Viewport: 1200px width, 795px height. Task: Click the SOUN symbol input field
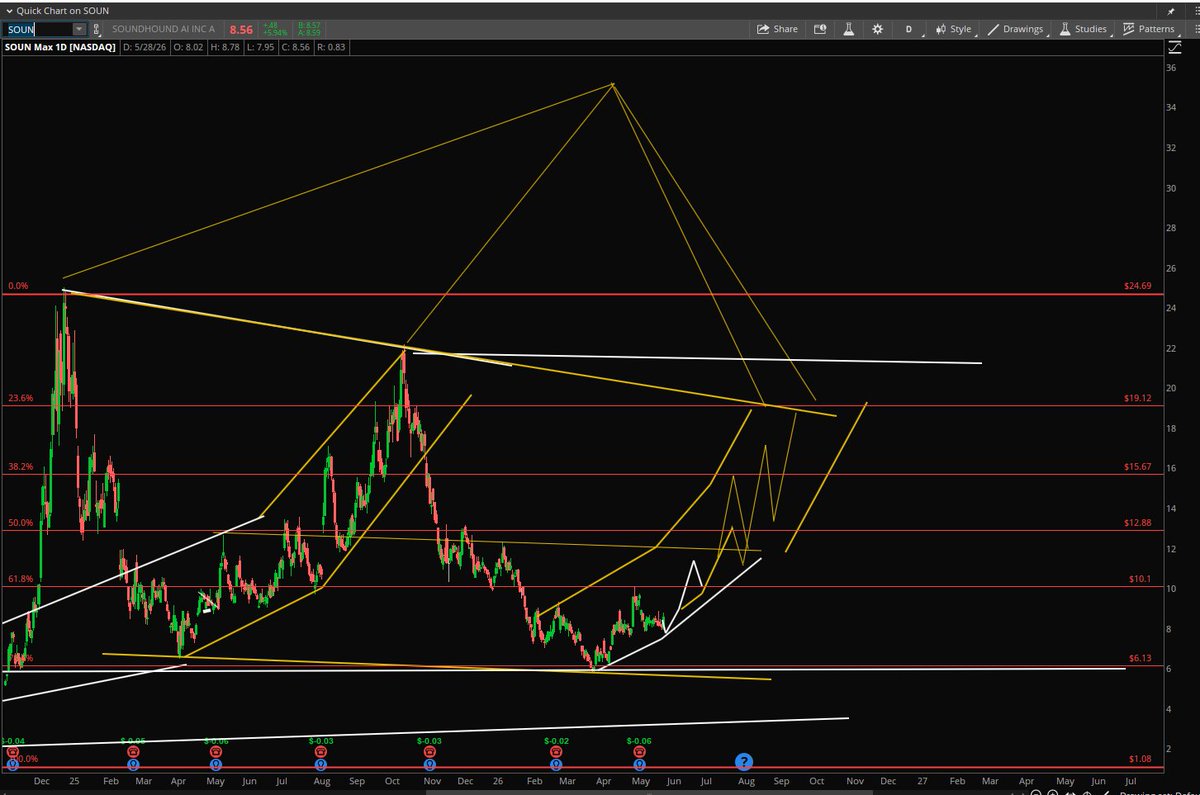tap(36, 29)
